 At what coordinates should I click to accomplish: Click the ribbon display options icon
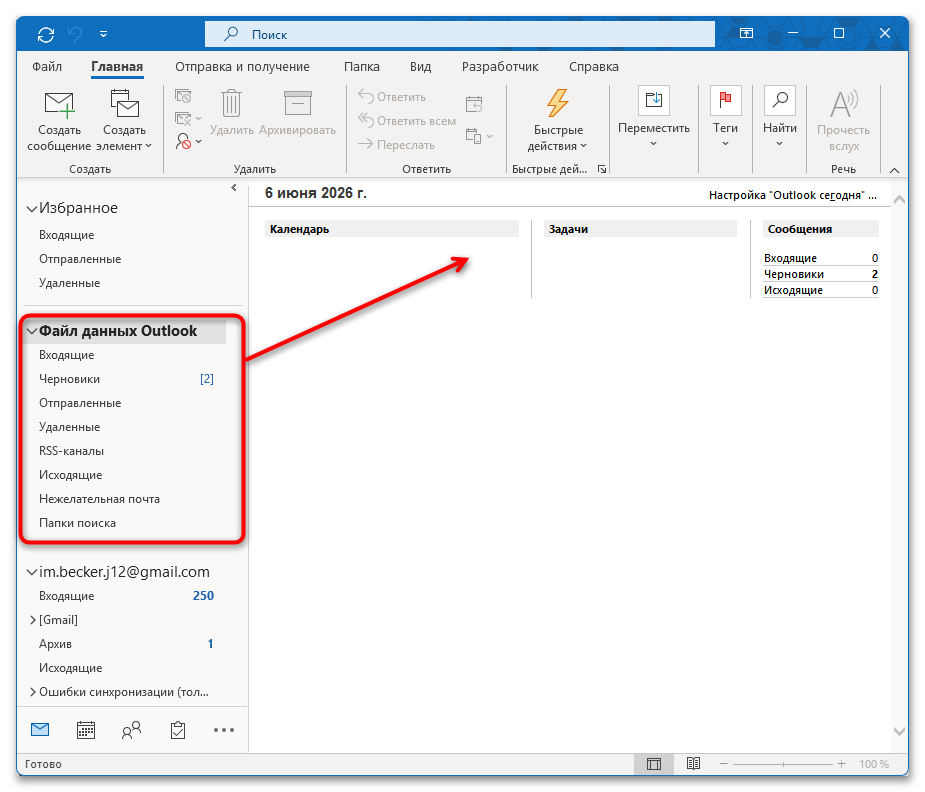click(746, 34)
